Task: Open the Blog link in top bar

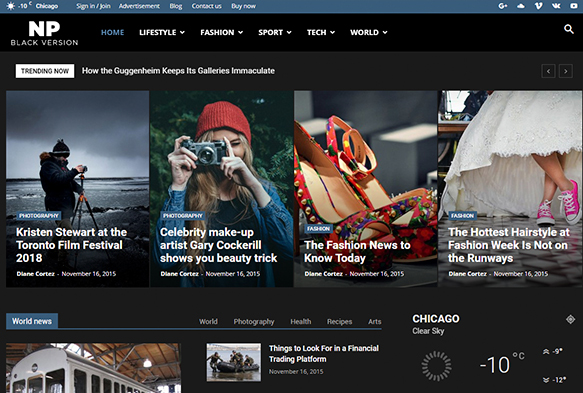Action: [x=175, y=6]
